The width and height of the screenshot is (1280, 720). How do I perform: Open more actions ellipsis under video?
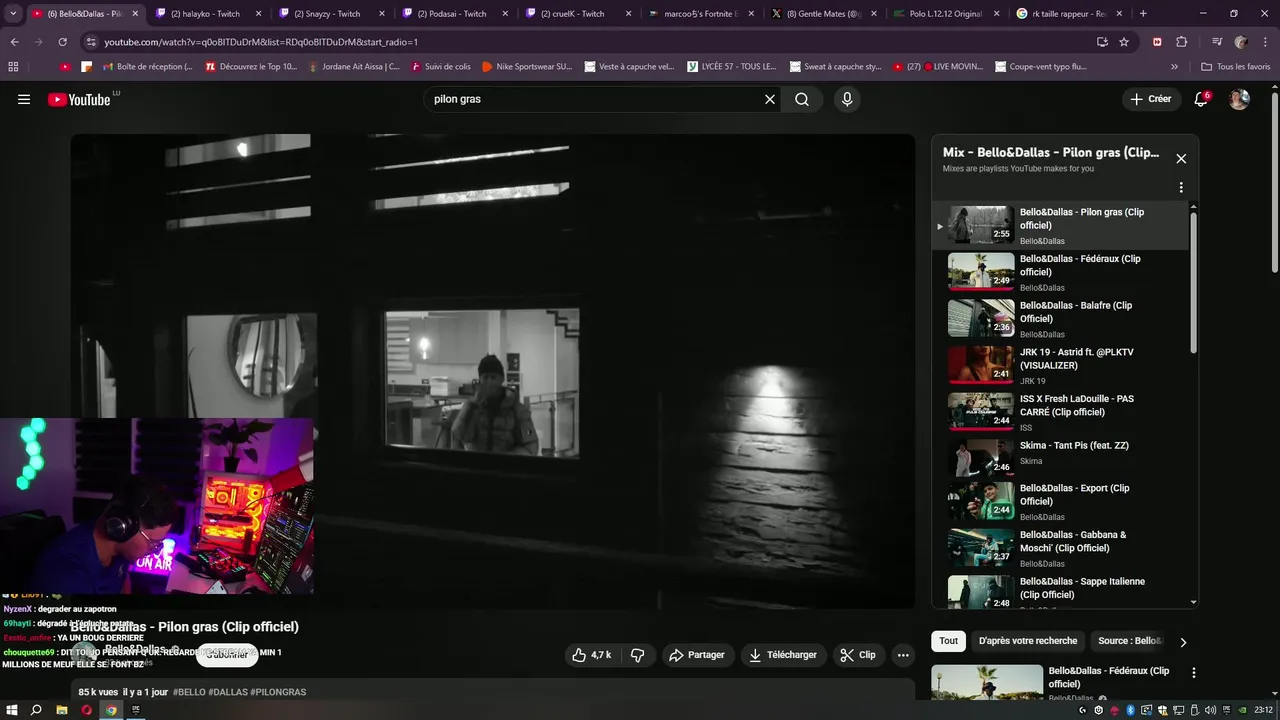[903, 655]
